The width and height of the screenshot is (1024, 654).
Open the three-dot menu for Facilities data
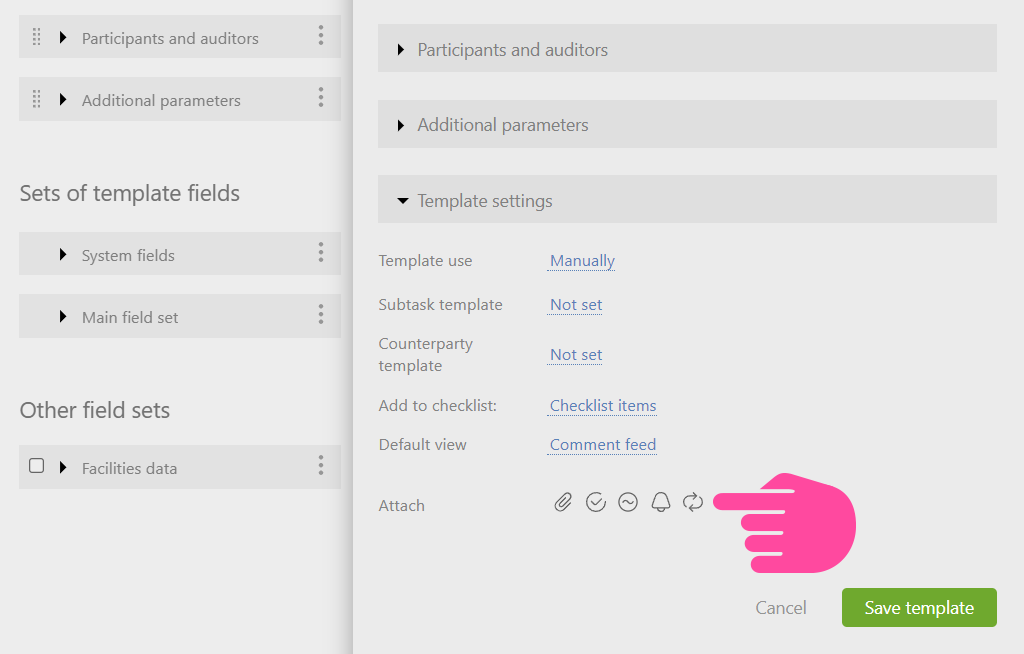(321, 466)
